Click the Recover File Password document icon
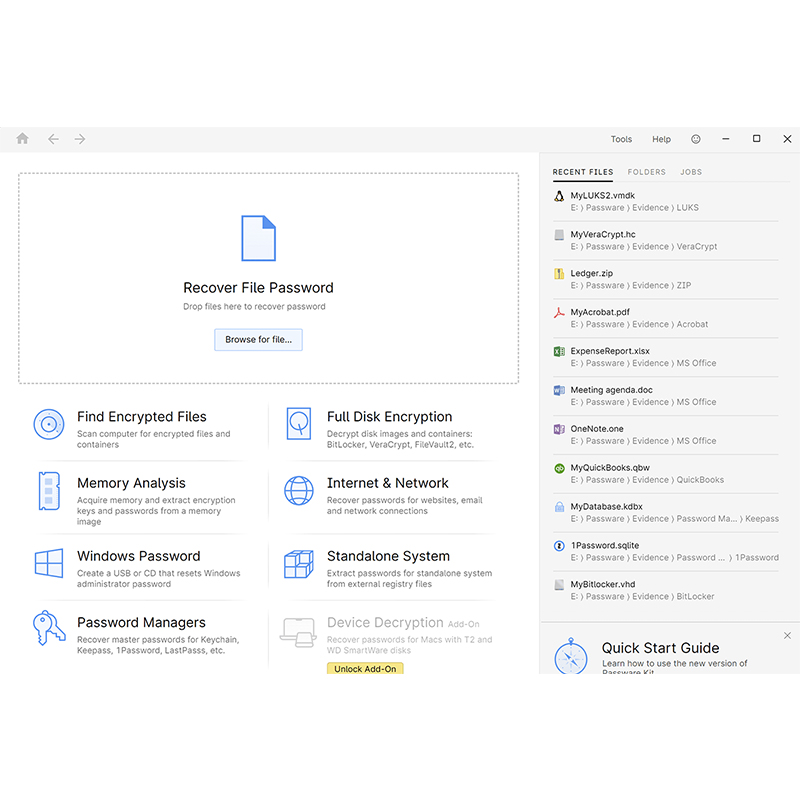 [x=258, y=238]
